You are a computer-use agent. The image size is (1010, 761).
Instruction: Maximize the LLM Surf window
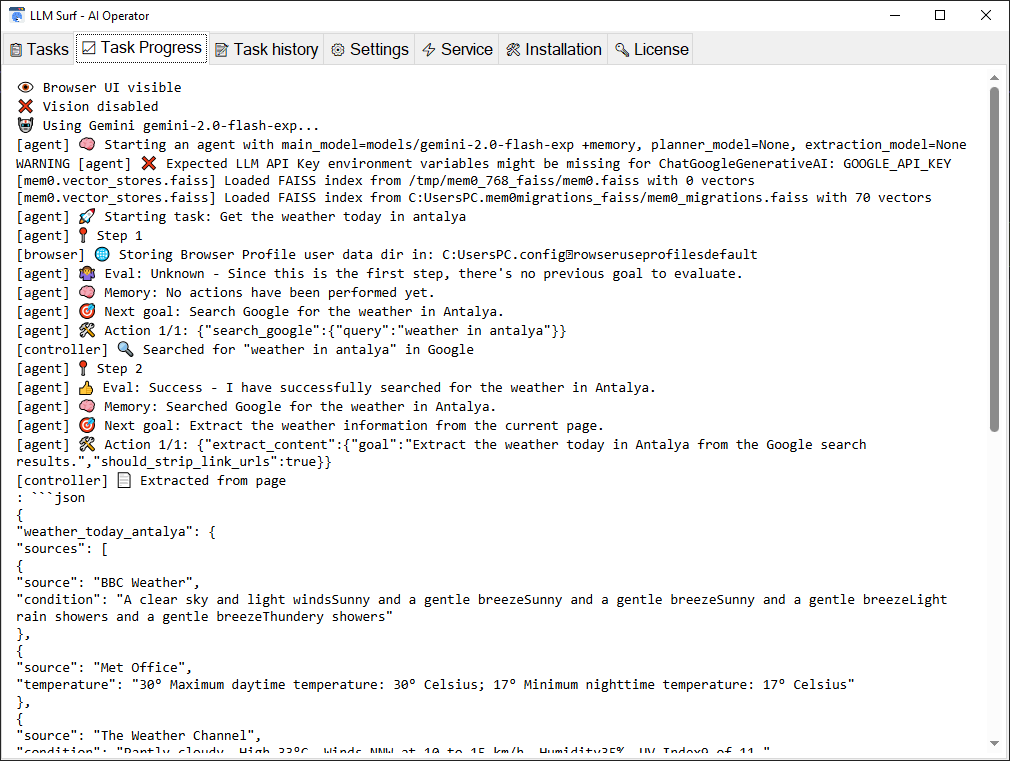tap(940, 15)
